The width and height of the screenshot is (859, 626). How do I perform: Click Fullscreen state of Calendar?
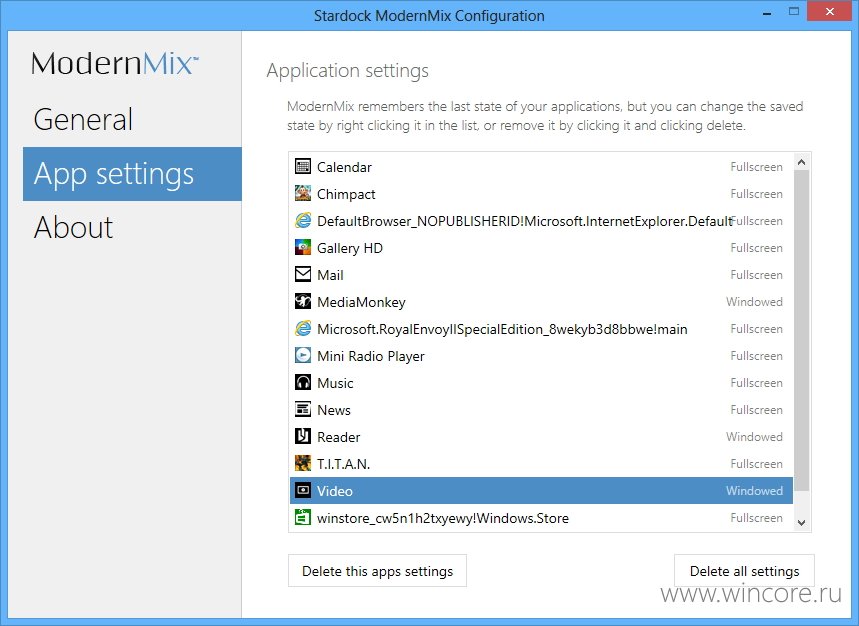[x=757, y=166]
